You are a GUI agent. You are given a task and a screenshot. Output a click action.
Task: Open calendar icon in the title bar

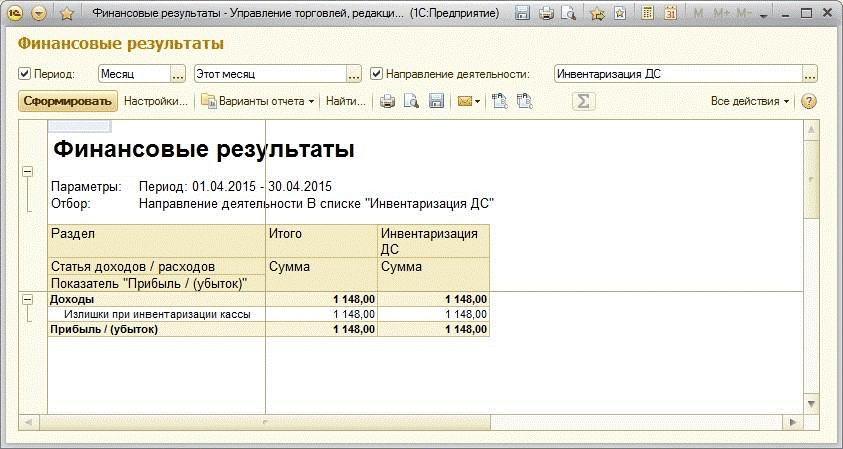tap(670, 14)
